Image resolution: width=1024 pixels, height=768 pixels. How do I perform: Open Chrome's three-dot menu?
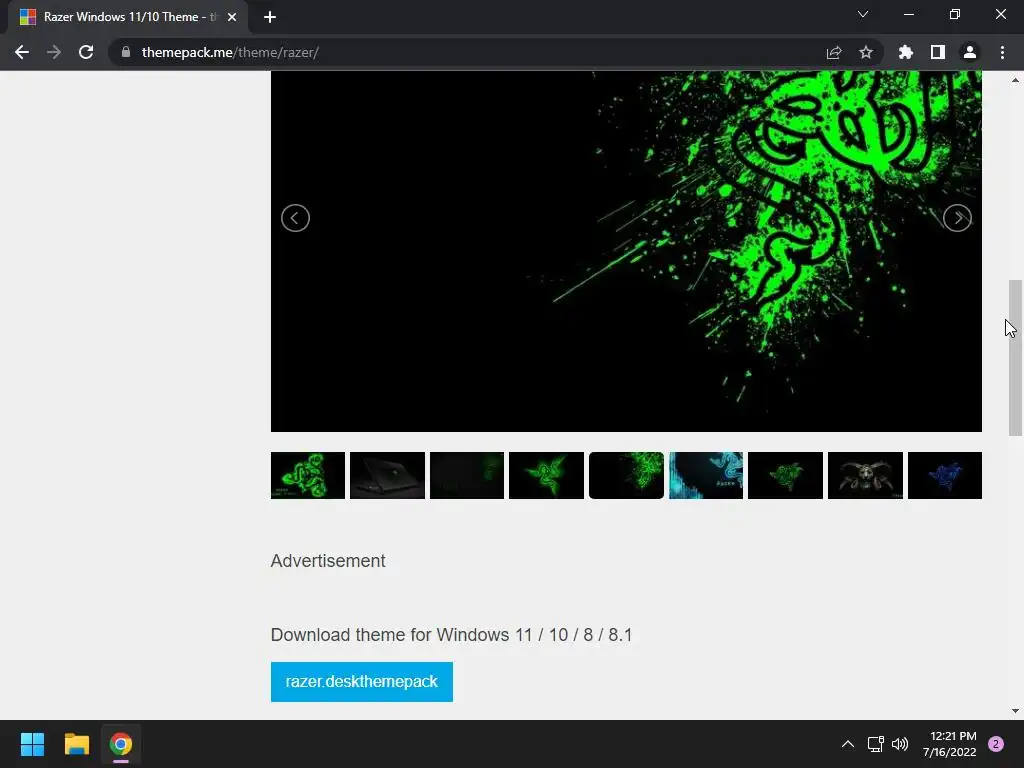coord(1002,52)
